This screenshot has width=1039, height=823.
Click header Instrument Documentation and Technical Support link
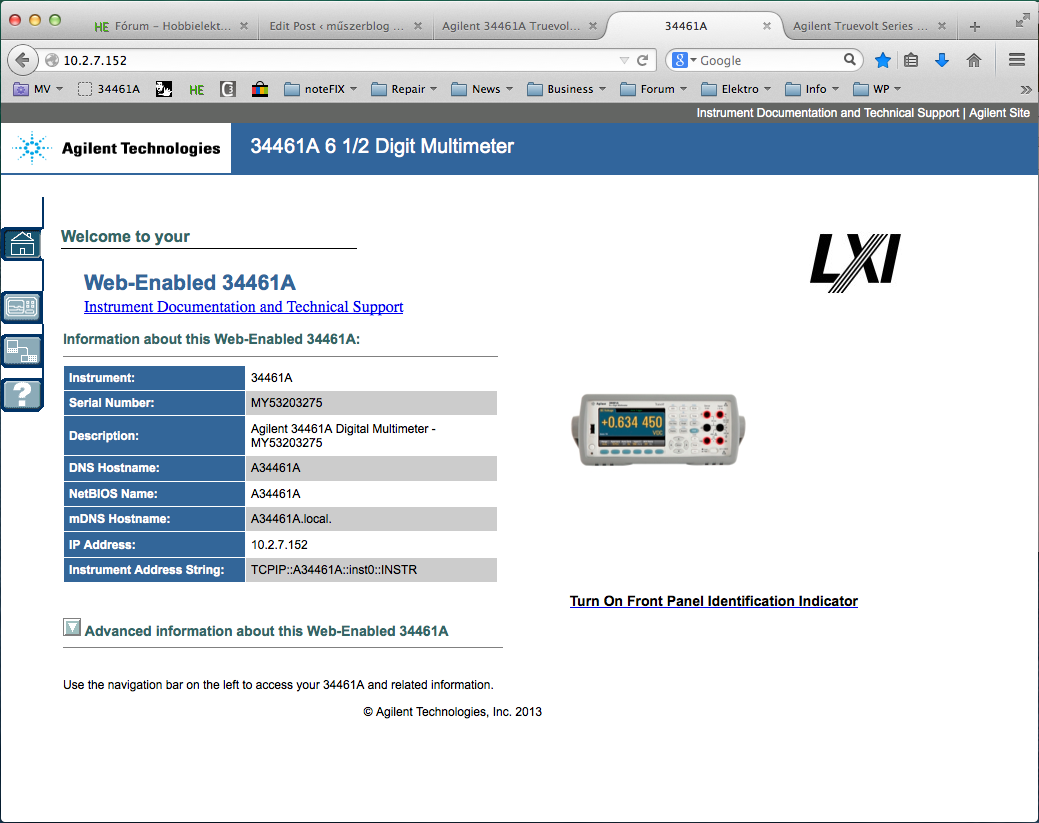pos(828,113)
